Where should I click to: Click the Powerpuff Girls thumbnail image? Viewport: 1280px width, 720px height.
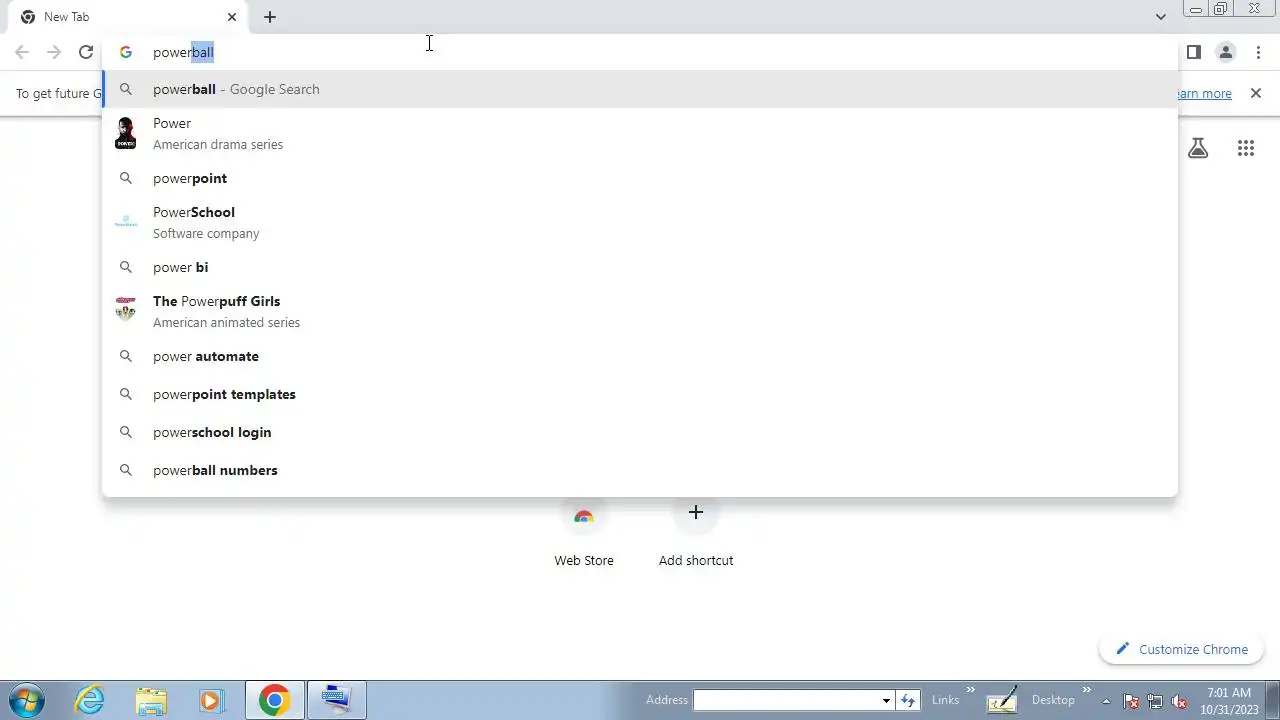click(x=125, y=309)
